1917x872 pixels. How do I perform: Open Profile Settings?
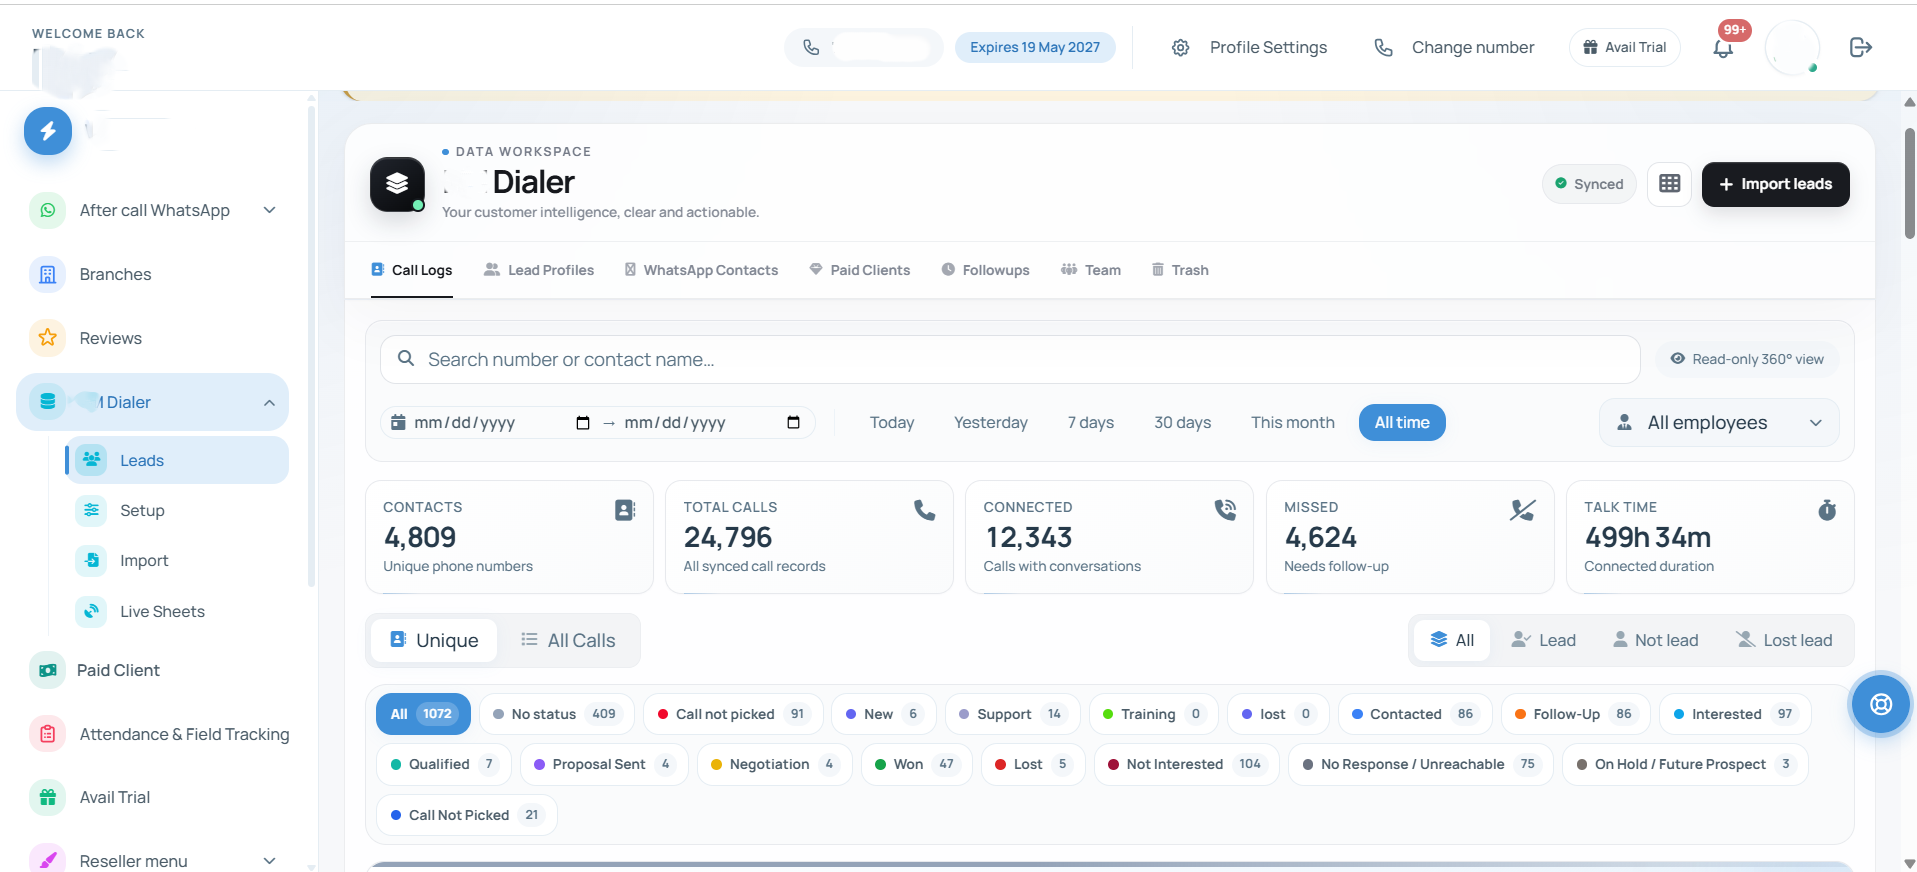pos(1249,47)
